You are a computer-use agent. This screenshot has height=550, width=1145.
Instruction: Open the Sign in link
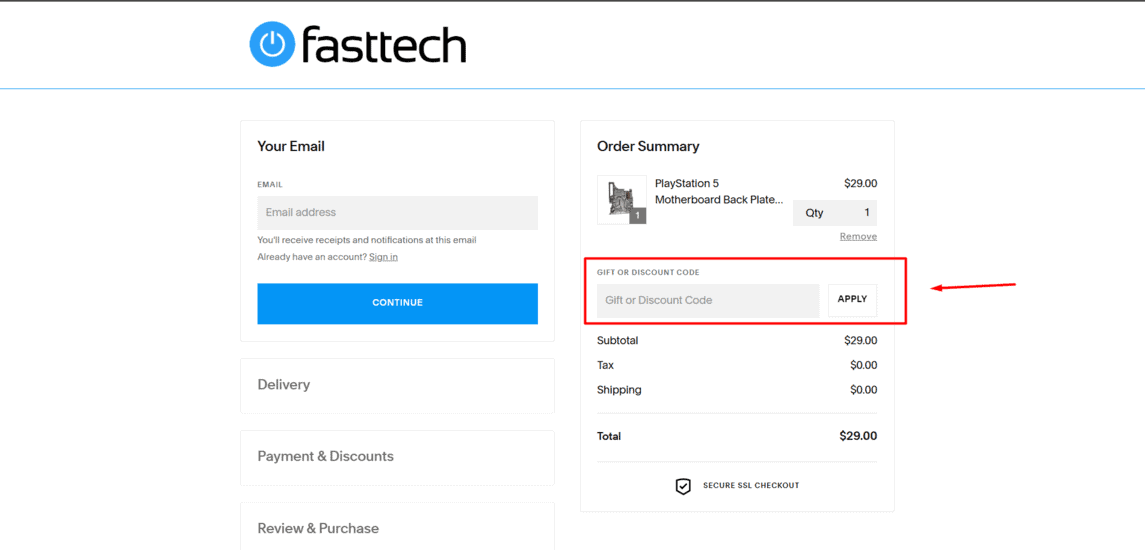coord(383,257)
